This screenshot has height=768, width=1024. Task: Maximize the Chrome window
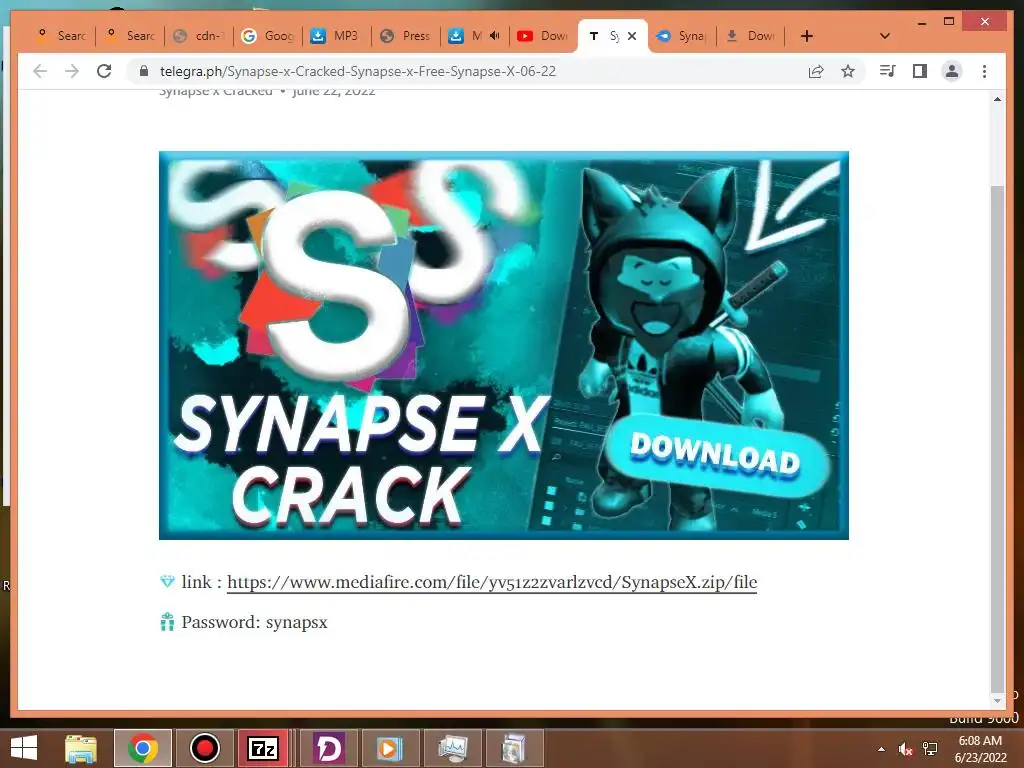tap(949, 22)
